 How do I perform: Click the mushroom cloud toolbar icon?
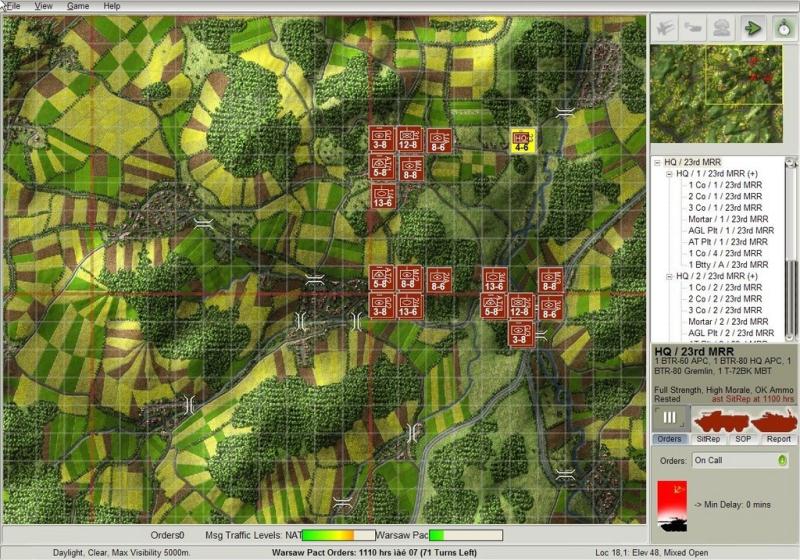click(x=723, y=28)
